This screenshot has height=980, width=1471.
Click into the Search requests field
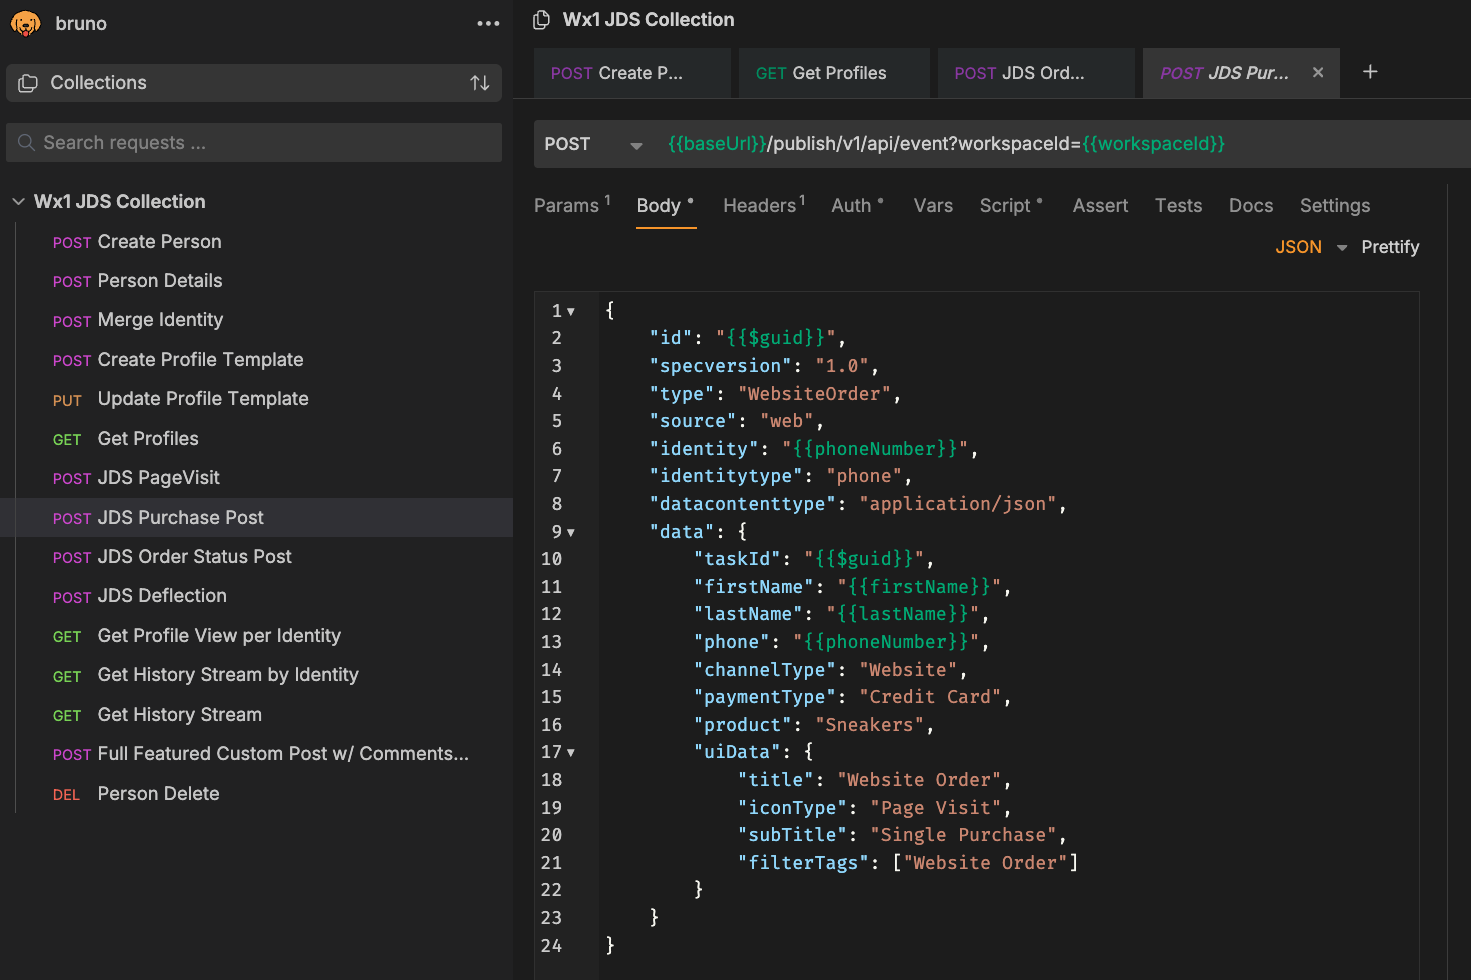click(254, 143)
